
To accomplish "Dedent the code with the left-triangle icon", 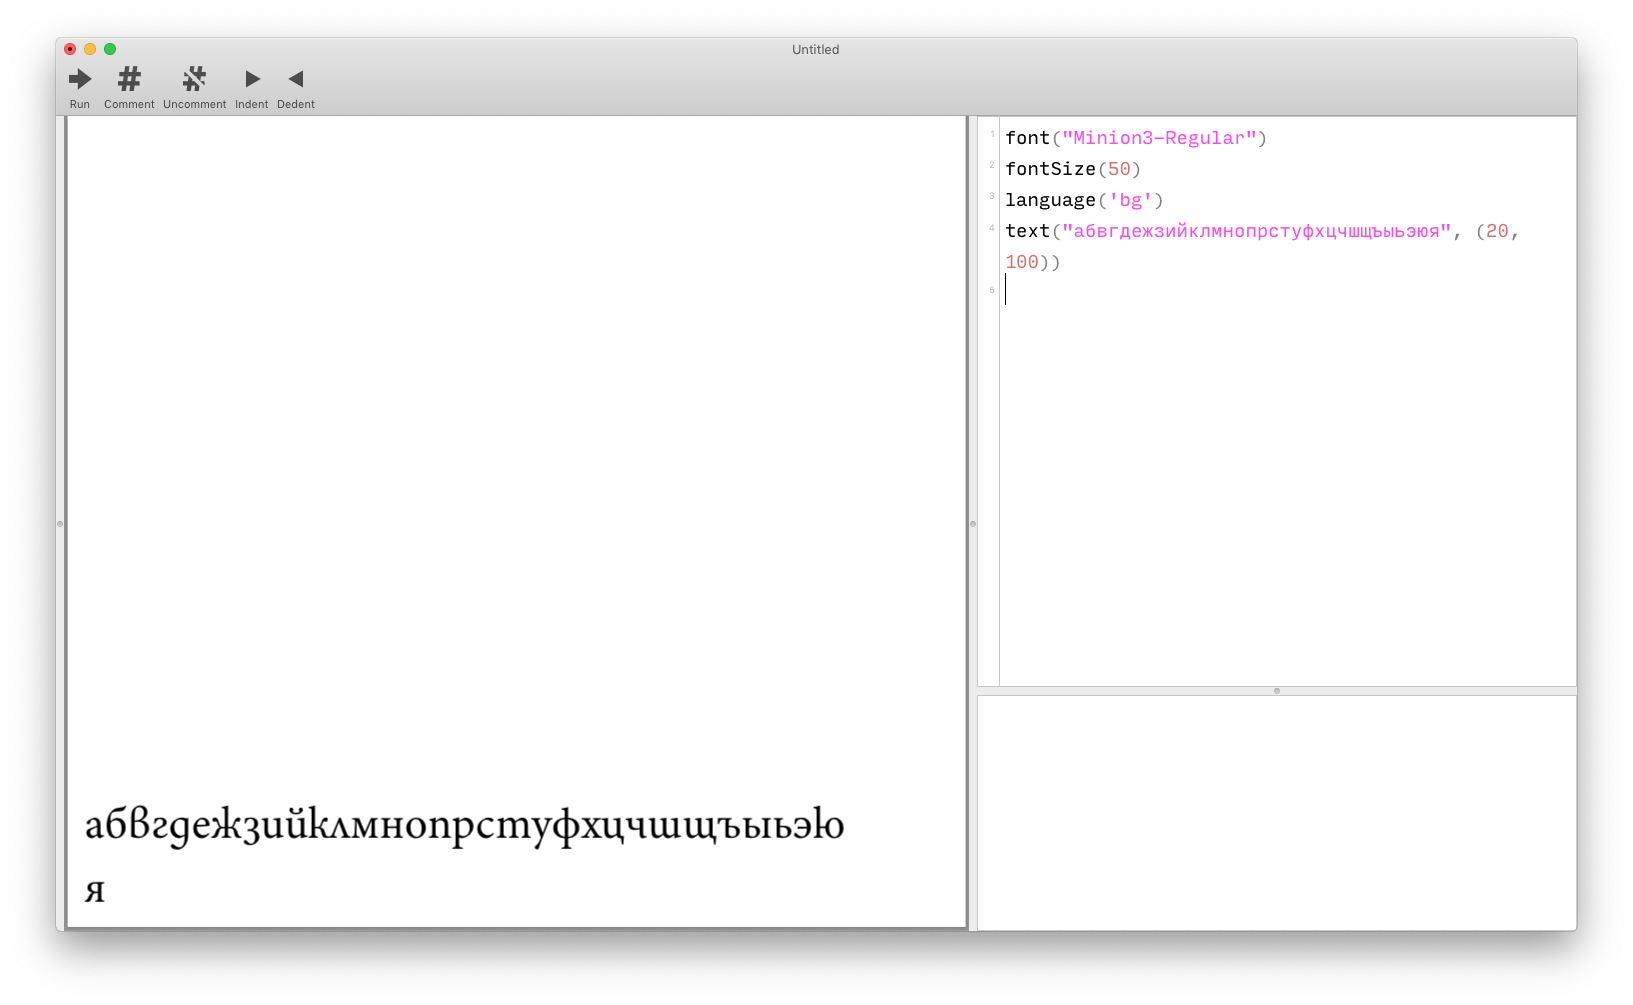I will point(296,79).
